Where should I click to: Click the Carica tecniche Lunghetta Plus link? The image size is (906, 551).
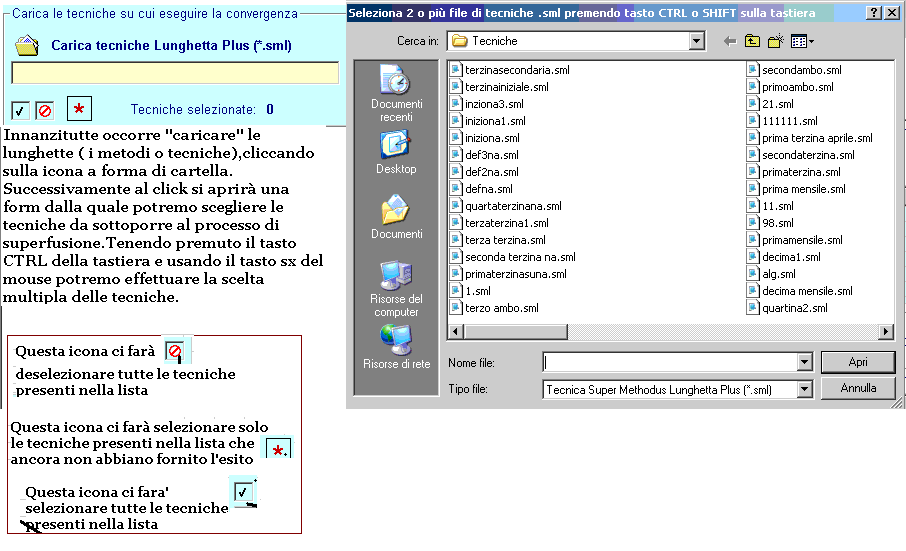pyautogui.click(x=172, y=46)
